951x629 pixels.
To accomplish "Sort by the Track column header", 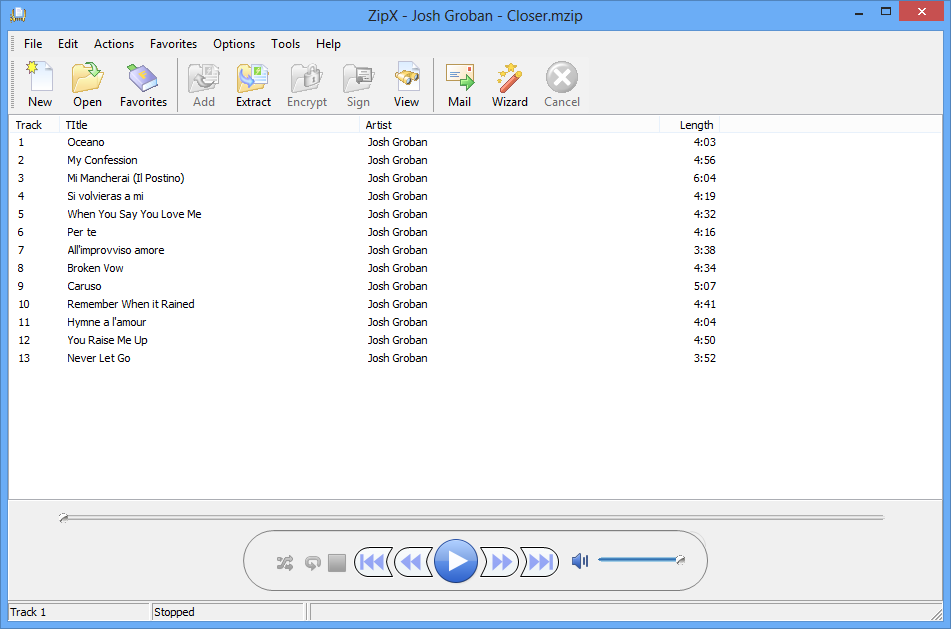I will point(34,125).
